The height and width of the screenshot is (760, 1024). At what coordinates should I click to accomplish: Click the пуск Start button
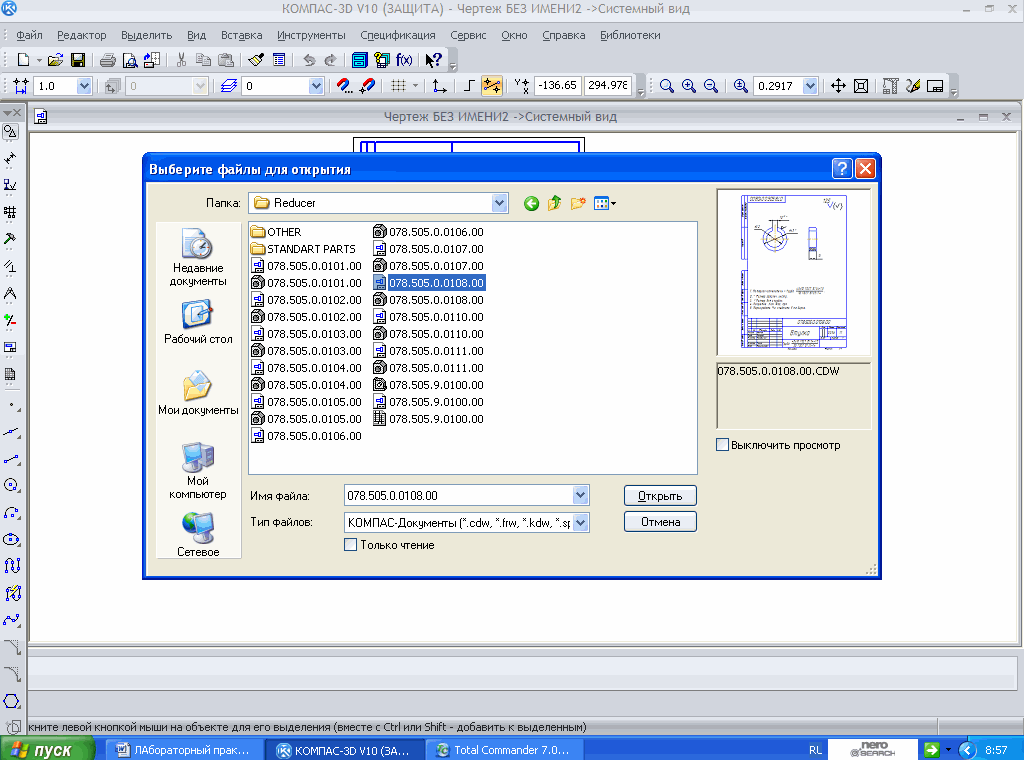coord(47,750)
